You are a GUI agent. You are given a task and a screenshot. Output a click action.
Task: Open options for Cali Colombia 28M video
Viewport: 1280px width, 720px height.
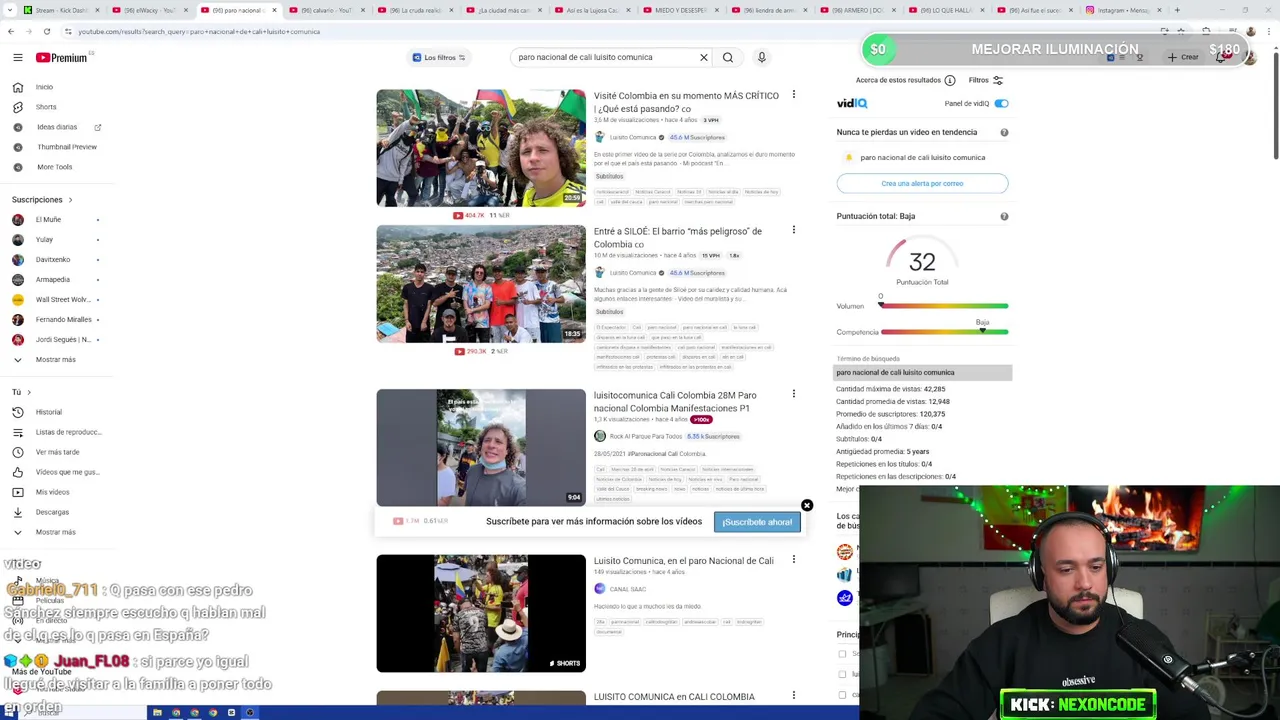[794, 394]
